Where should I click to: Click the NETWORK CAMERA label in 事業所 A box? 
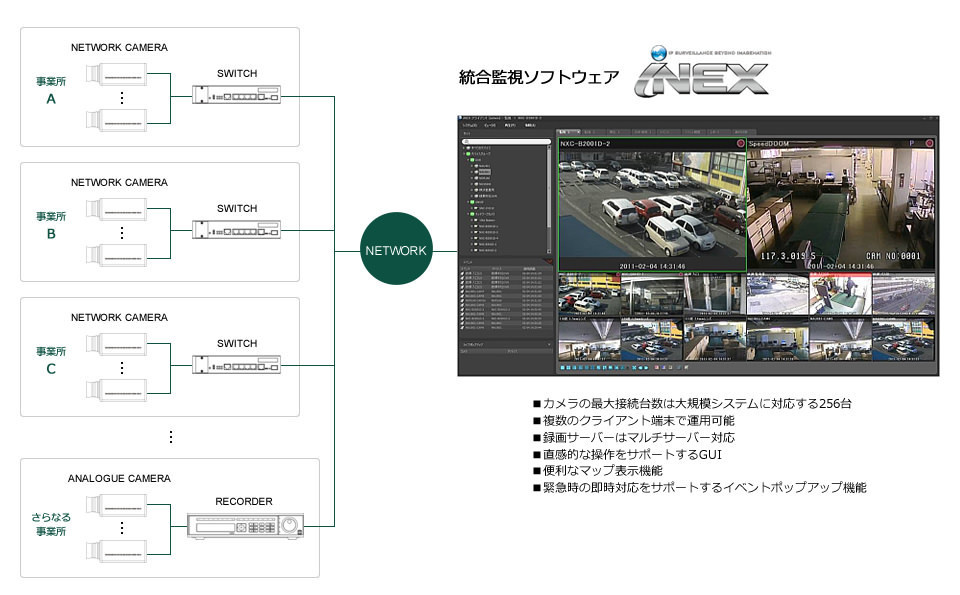coord(119,47)
